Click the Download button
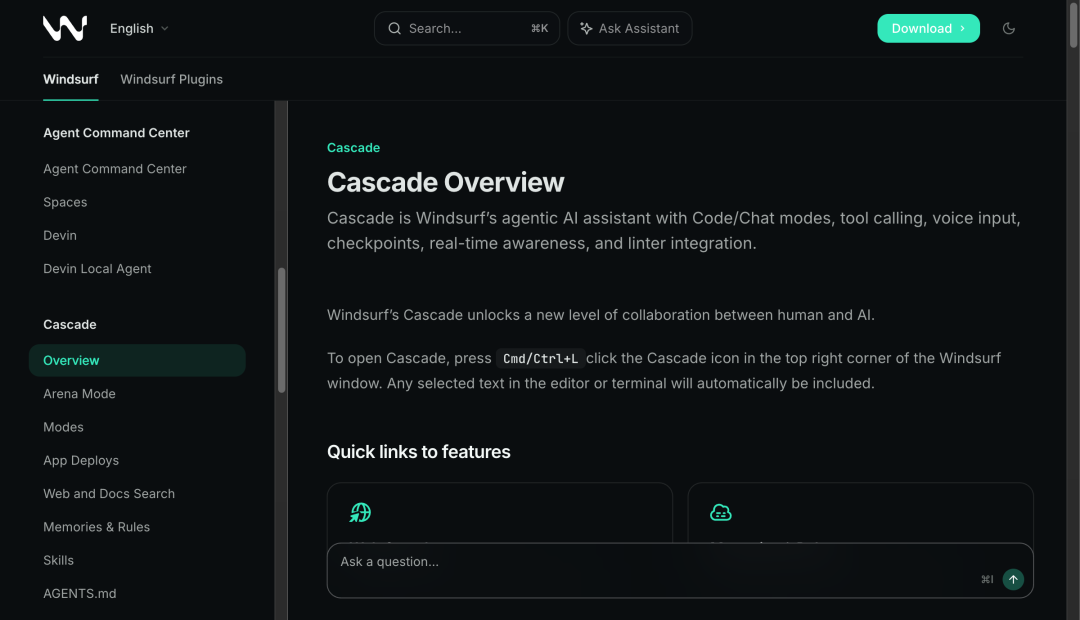The height and width of the screenshot is (620, 1080). click(x=928, y=28)
